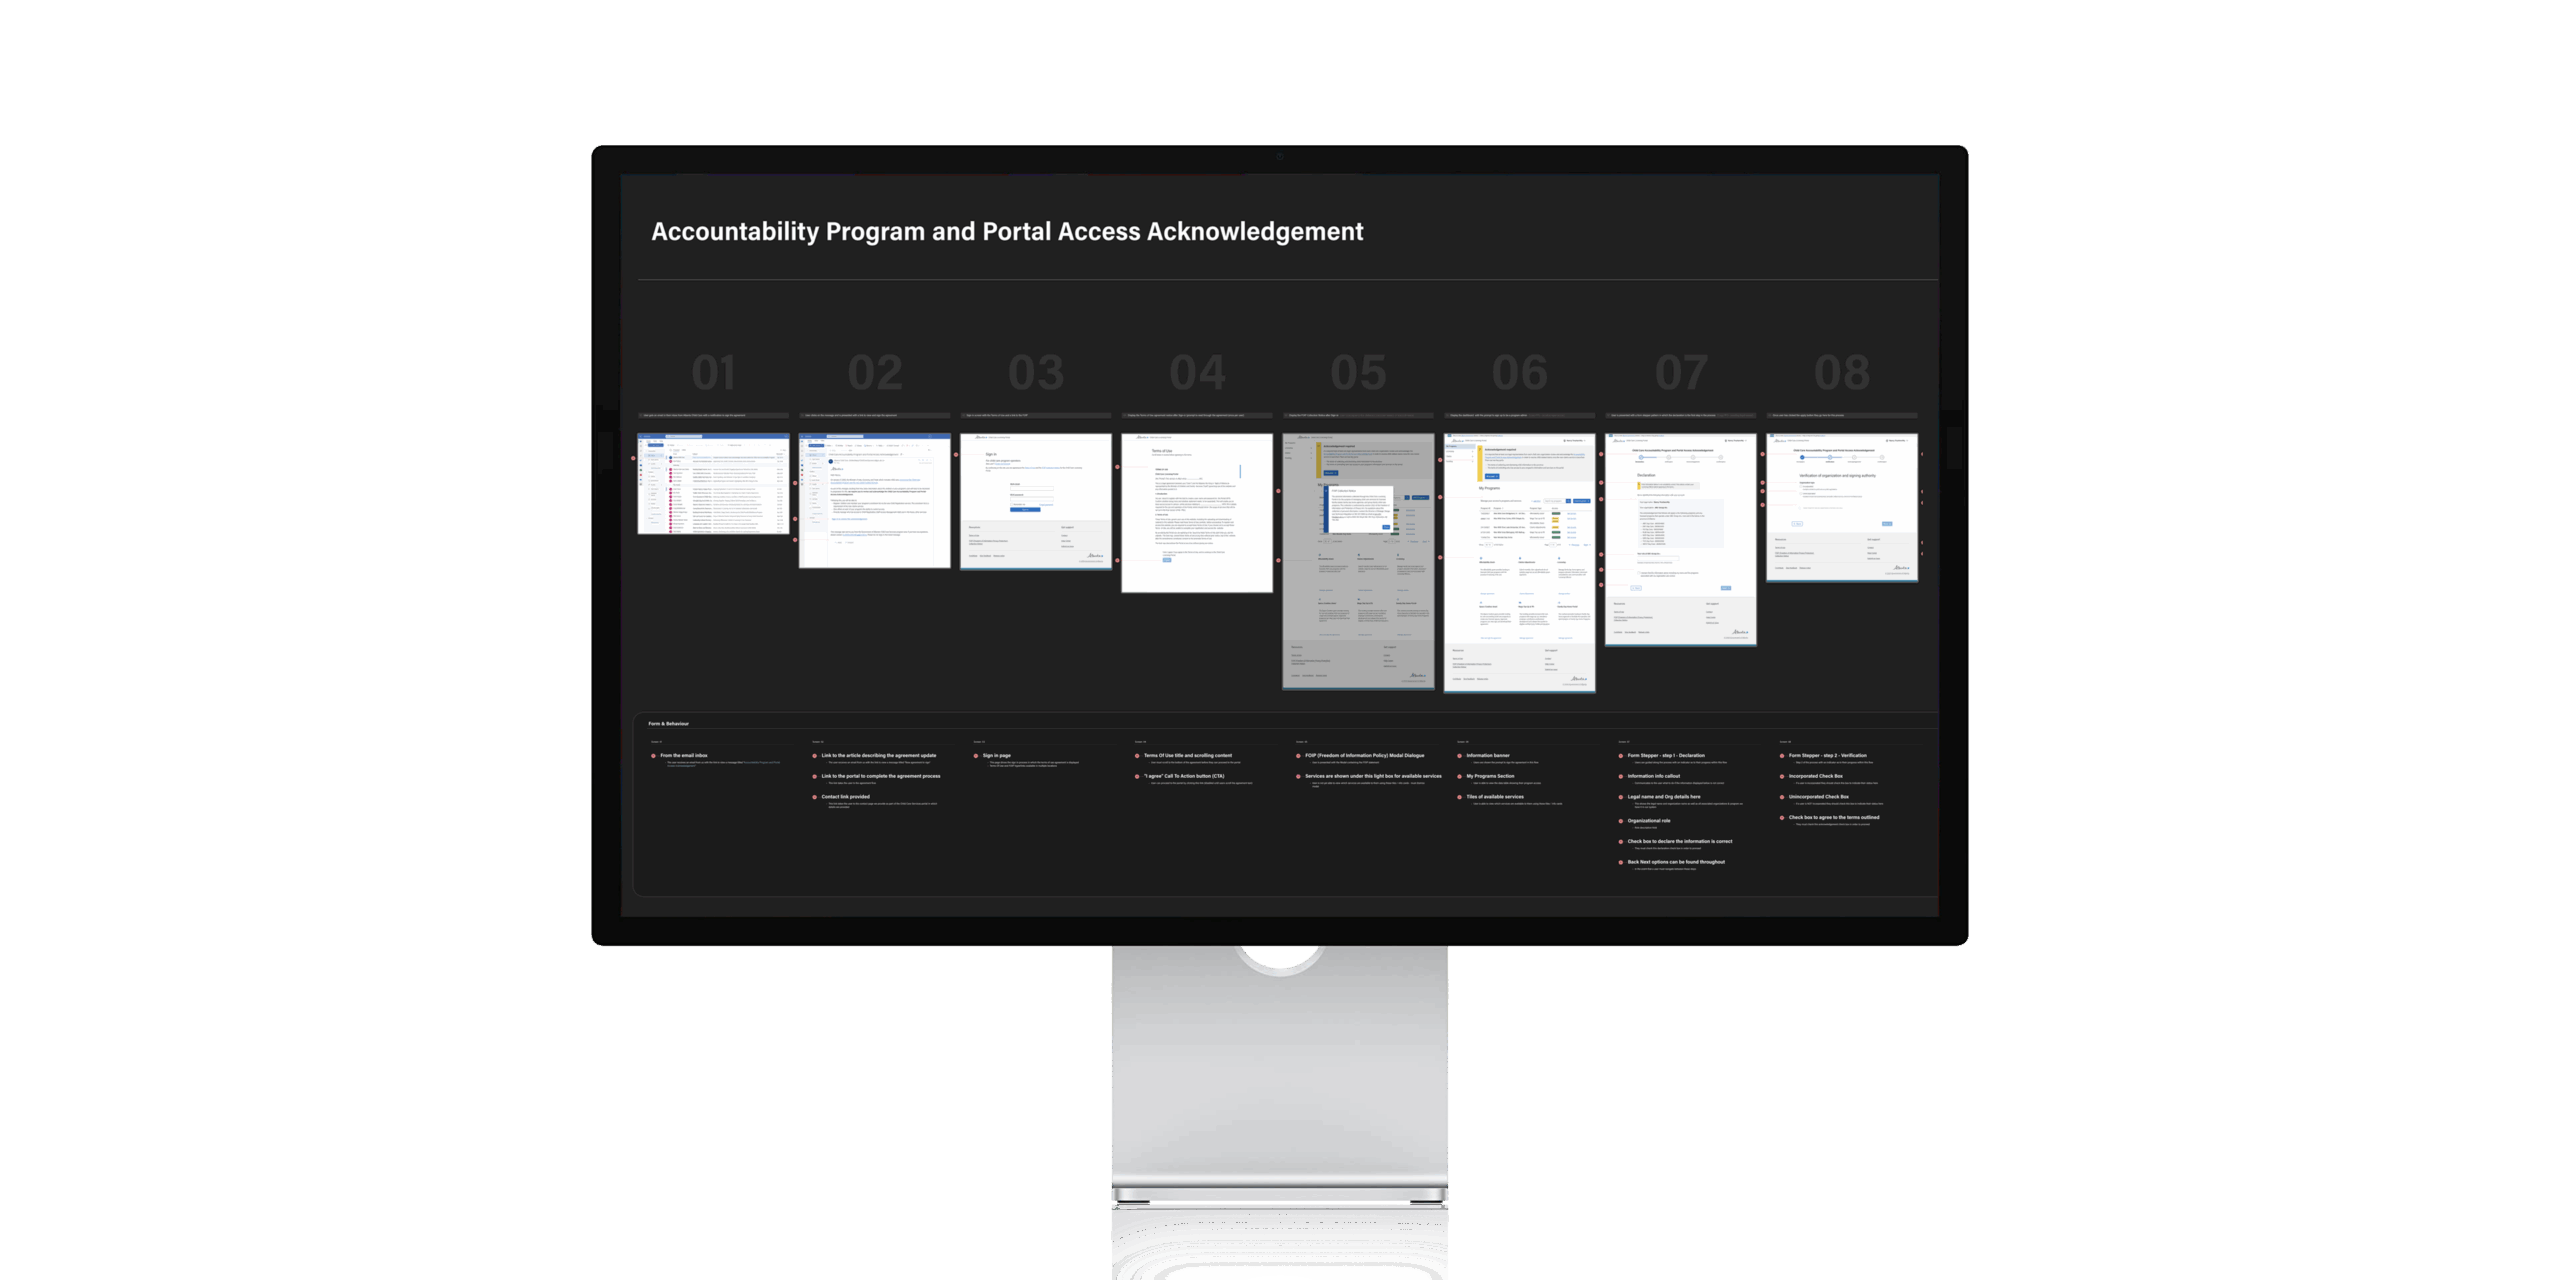The image size is (2560, 1280).
Task: Click the '"I agree" Call To Action button (CTA)' note
Action: pos(1184,776)
